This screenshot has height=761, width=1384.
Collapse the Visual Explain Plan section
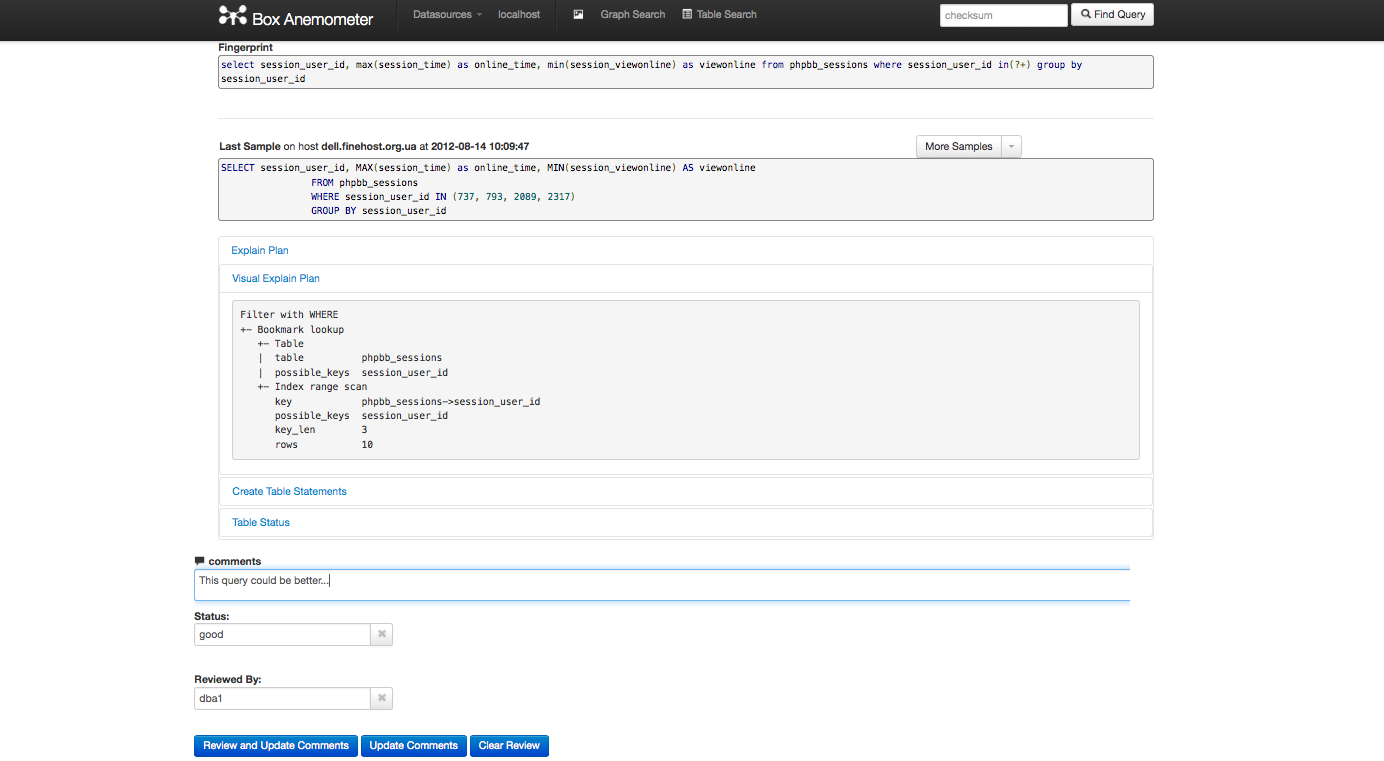click(x=276, y=278)
